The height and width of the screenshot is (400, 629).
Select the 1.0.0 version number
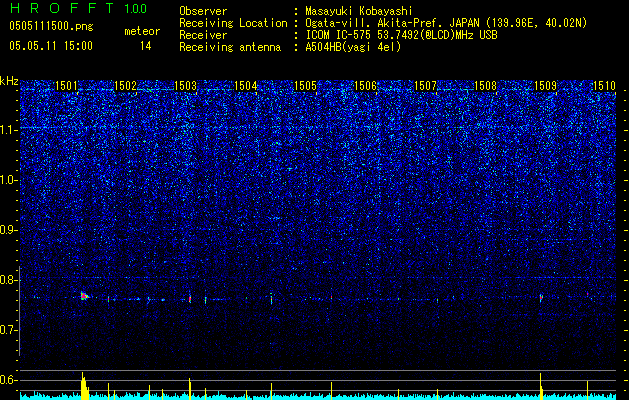[x=136, y=9]
